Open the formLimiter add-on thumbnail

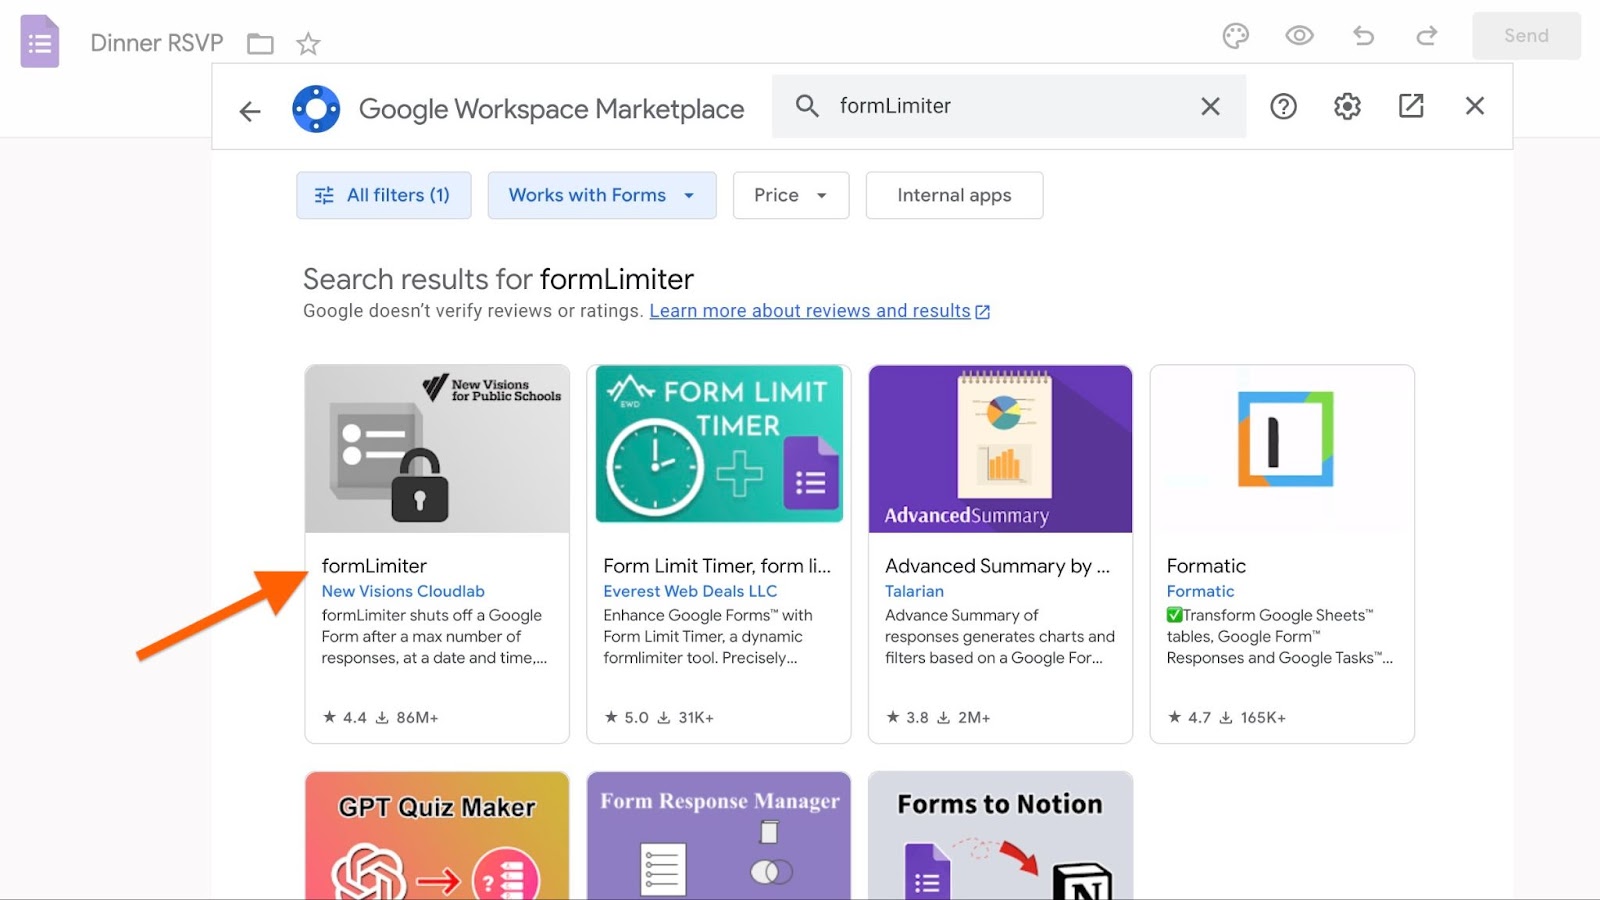click(437, 448)
